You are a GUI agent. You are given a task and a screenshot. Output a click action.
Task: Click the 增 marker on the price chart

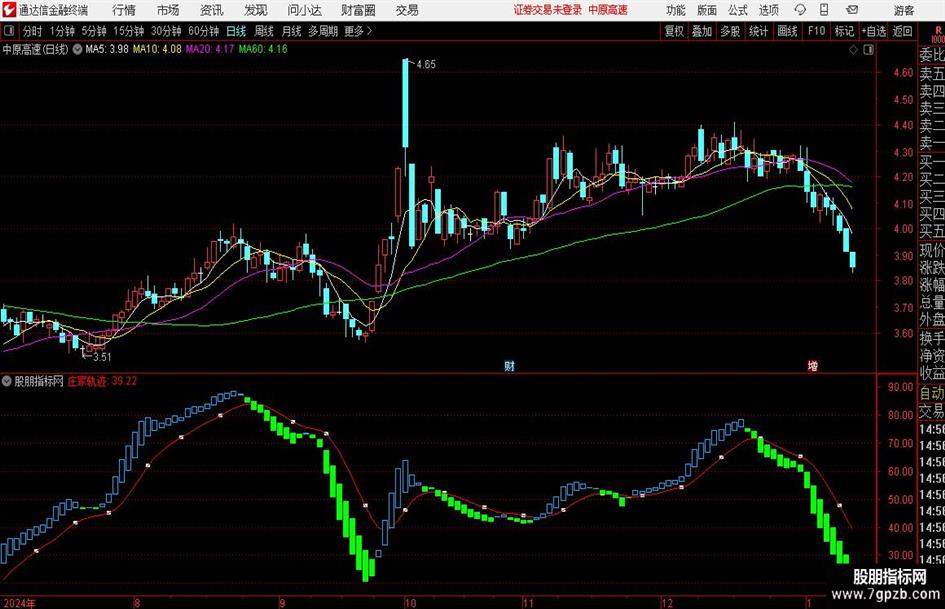812,365
